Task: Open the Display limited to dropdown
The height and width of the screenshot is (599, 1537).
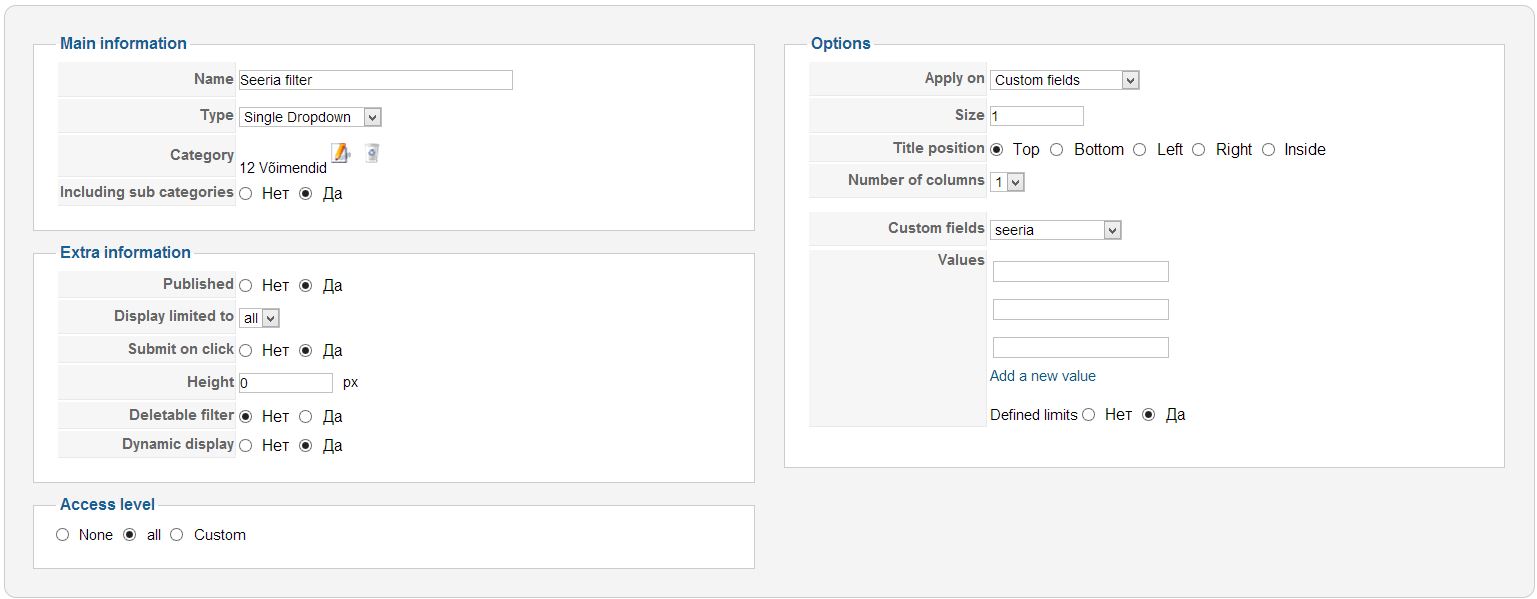Action: pos(259,318)
